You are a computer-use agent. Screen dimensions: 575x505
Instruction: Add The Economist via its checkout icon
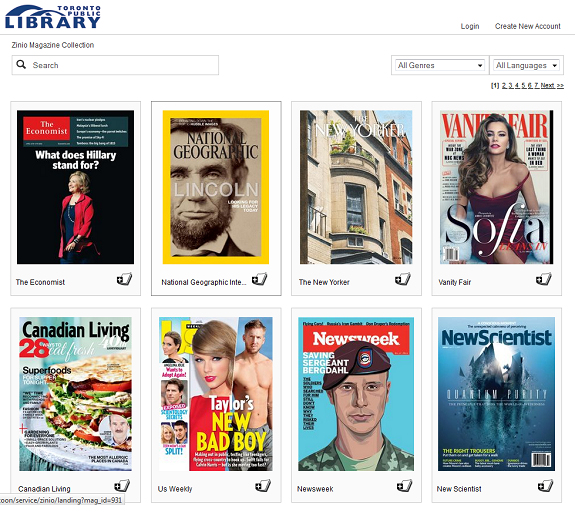(x=124, y=279)
